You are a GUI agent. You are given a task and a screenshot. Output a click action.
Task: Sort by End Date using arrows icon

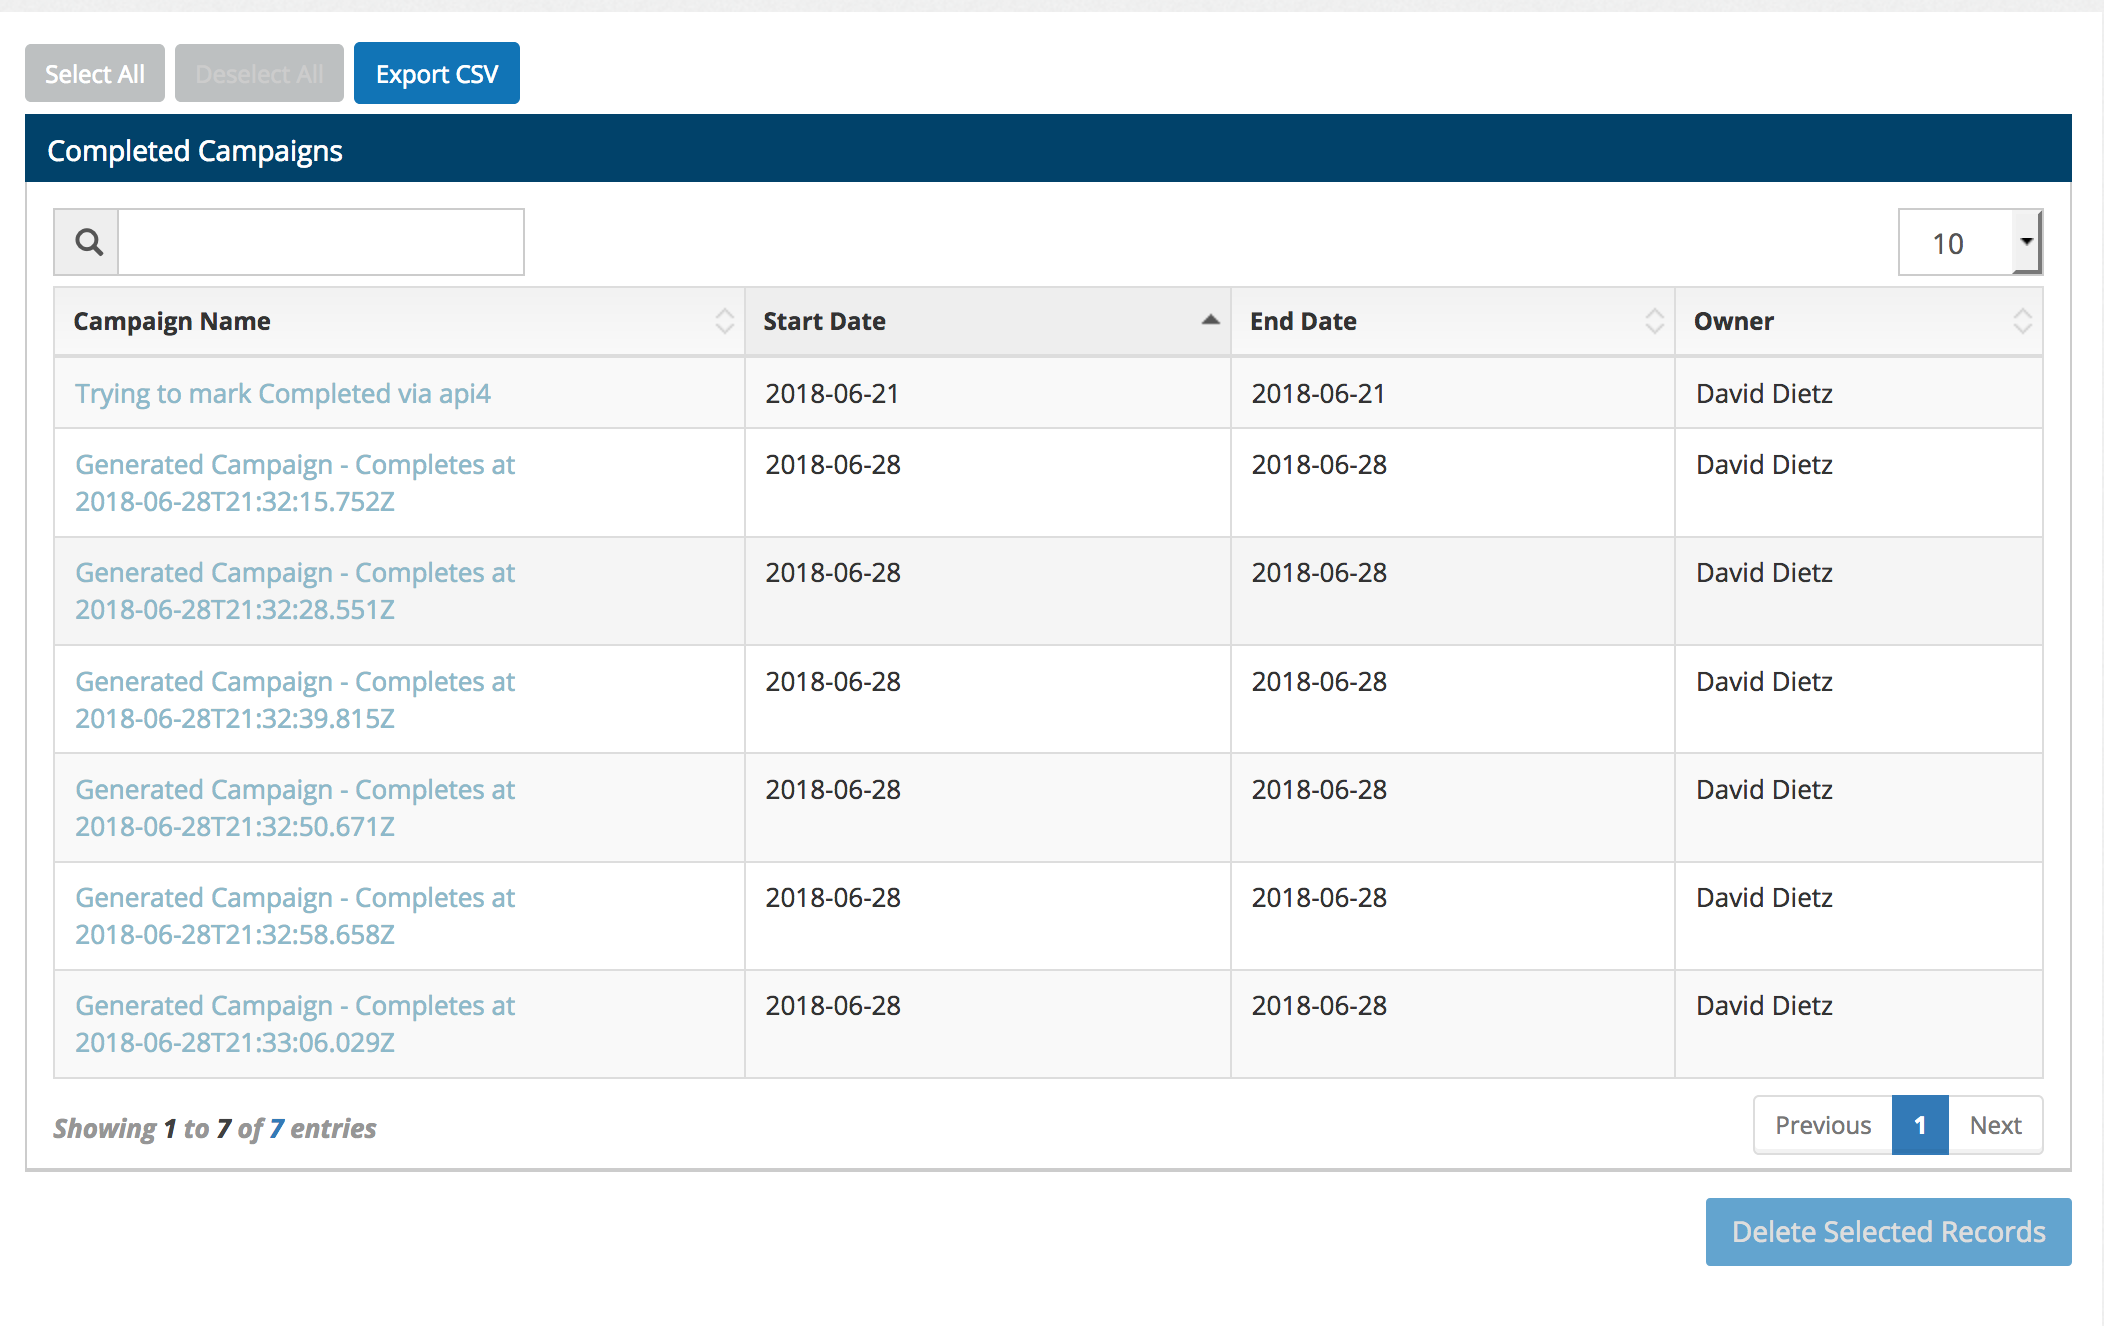(1654, 321)
